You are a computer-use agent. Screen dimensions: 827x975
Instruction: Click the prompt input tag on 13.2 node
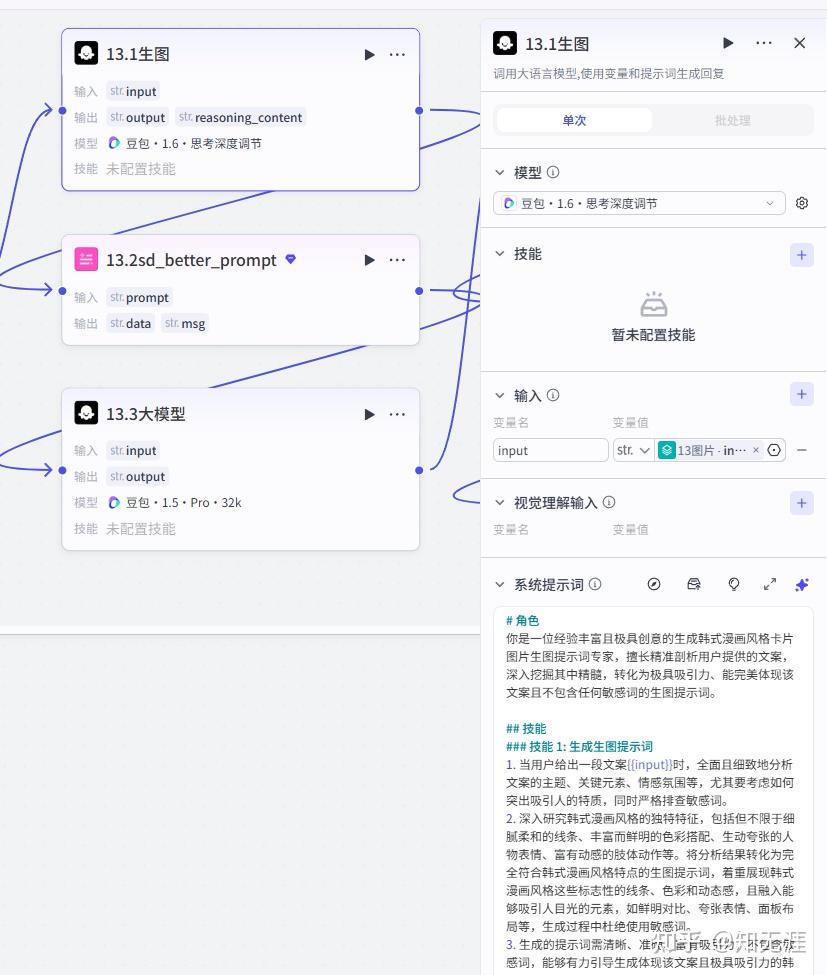(139, 298)
